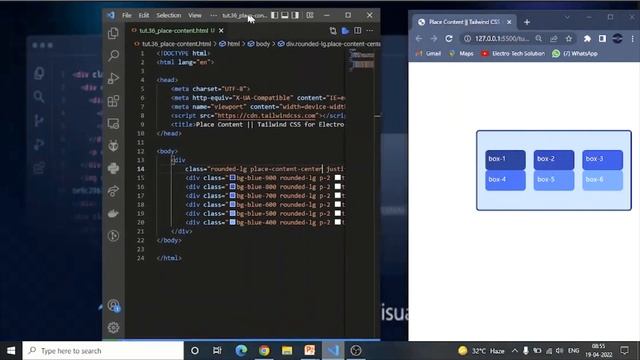Open the browser extensions puzzle icon
This screenshot has height=360, width=640.
click(x=587, y=38)
